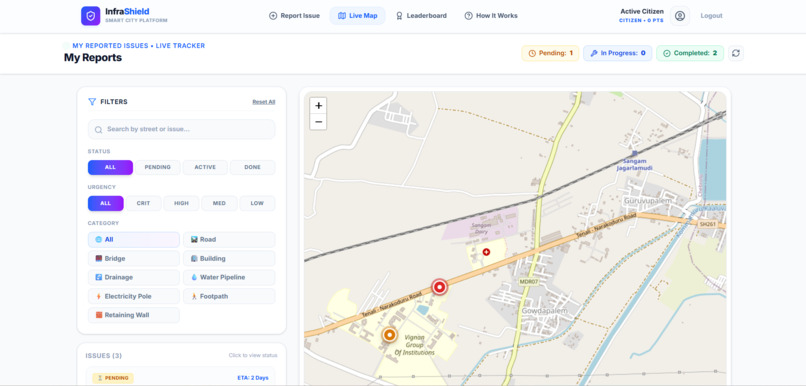806x386 pixels.
Task: Select the orange issue marker on the map
Action: tap(390, 335)
